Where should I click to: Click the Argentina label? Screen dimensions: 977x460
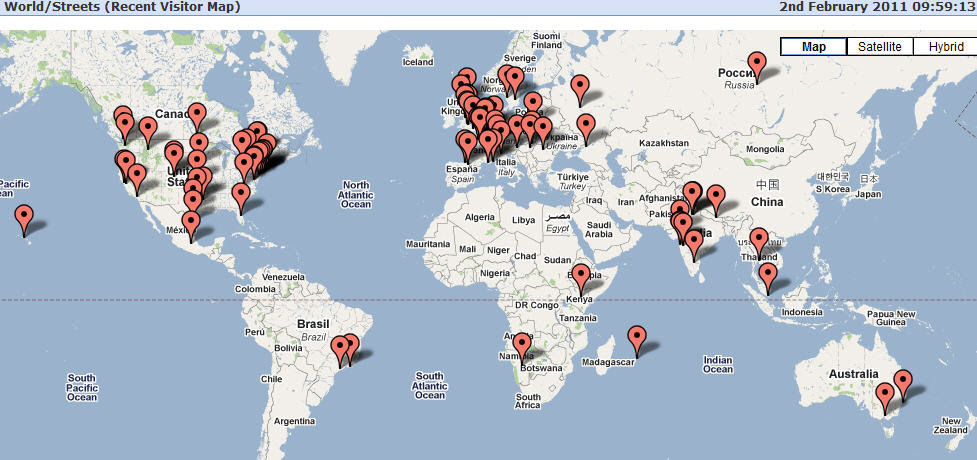(x=293, y=421)
